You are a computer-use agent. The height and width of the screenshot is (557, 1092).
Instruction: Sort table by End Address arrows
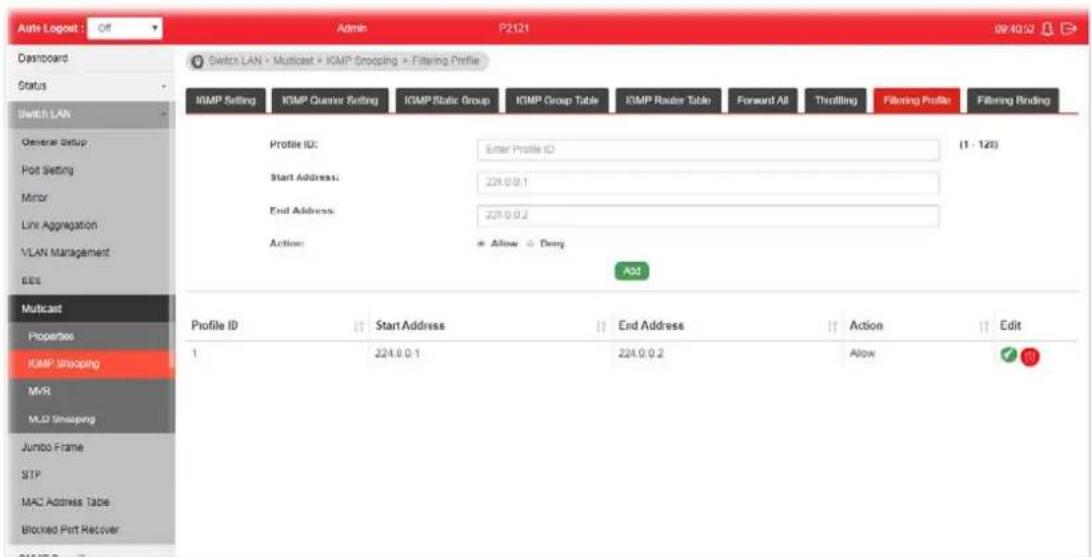(832, 326)
